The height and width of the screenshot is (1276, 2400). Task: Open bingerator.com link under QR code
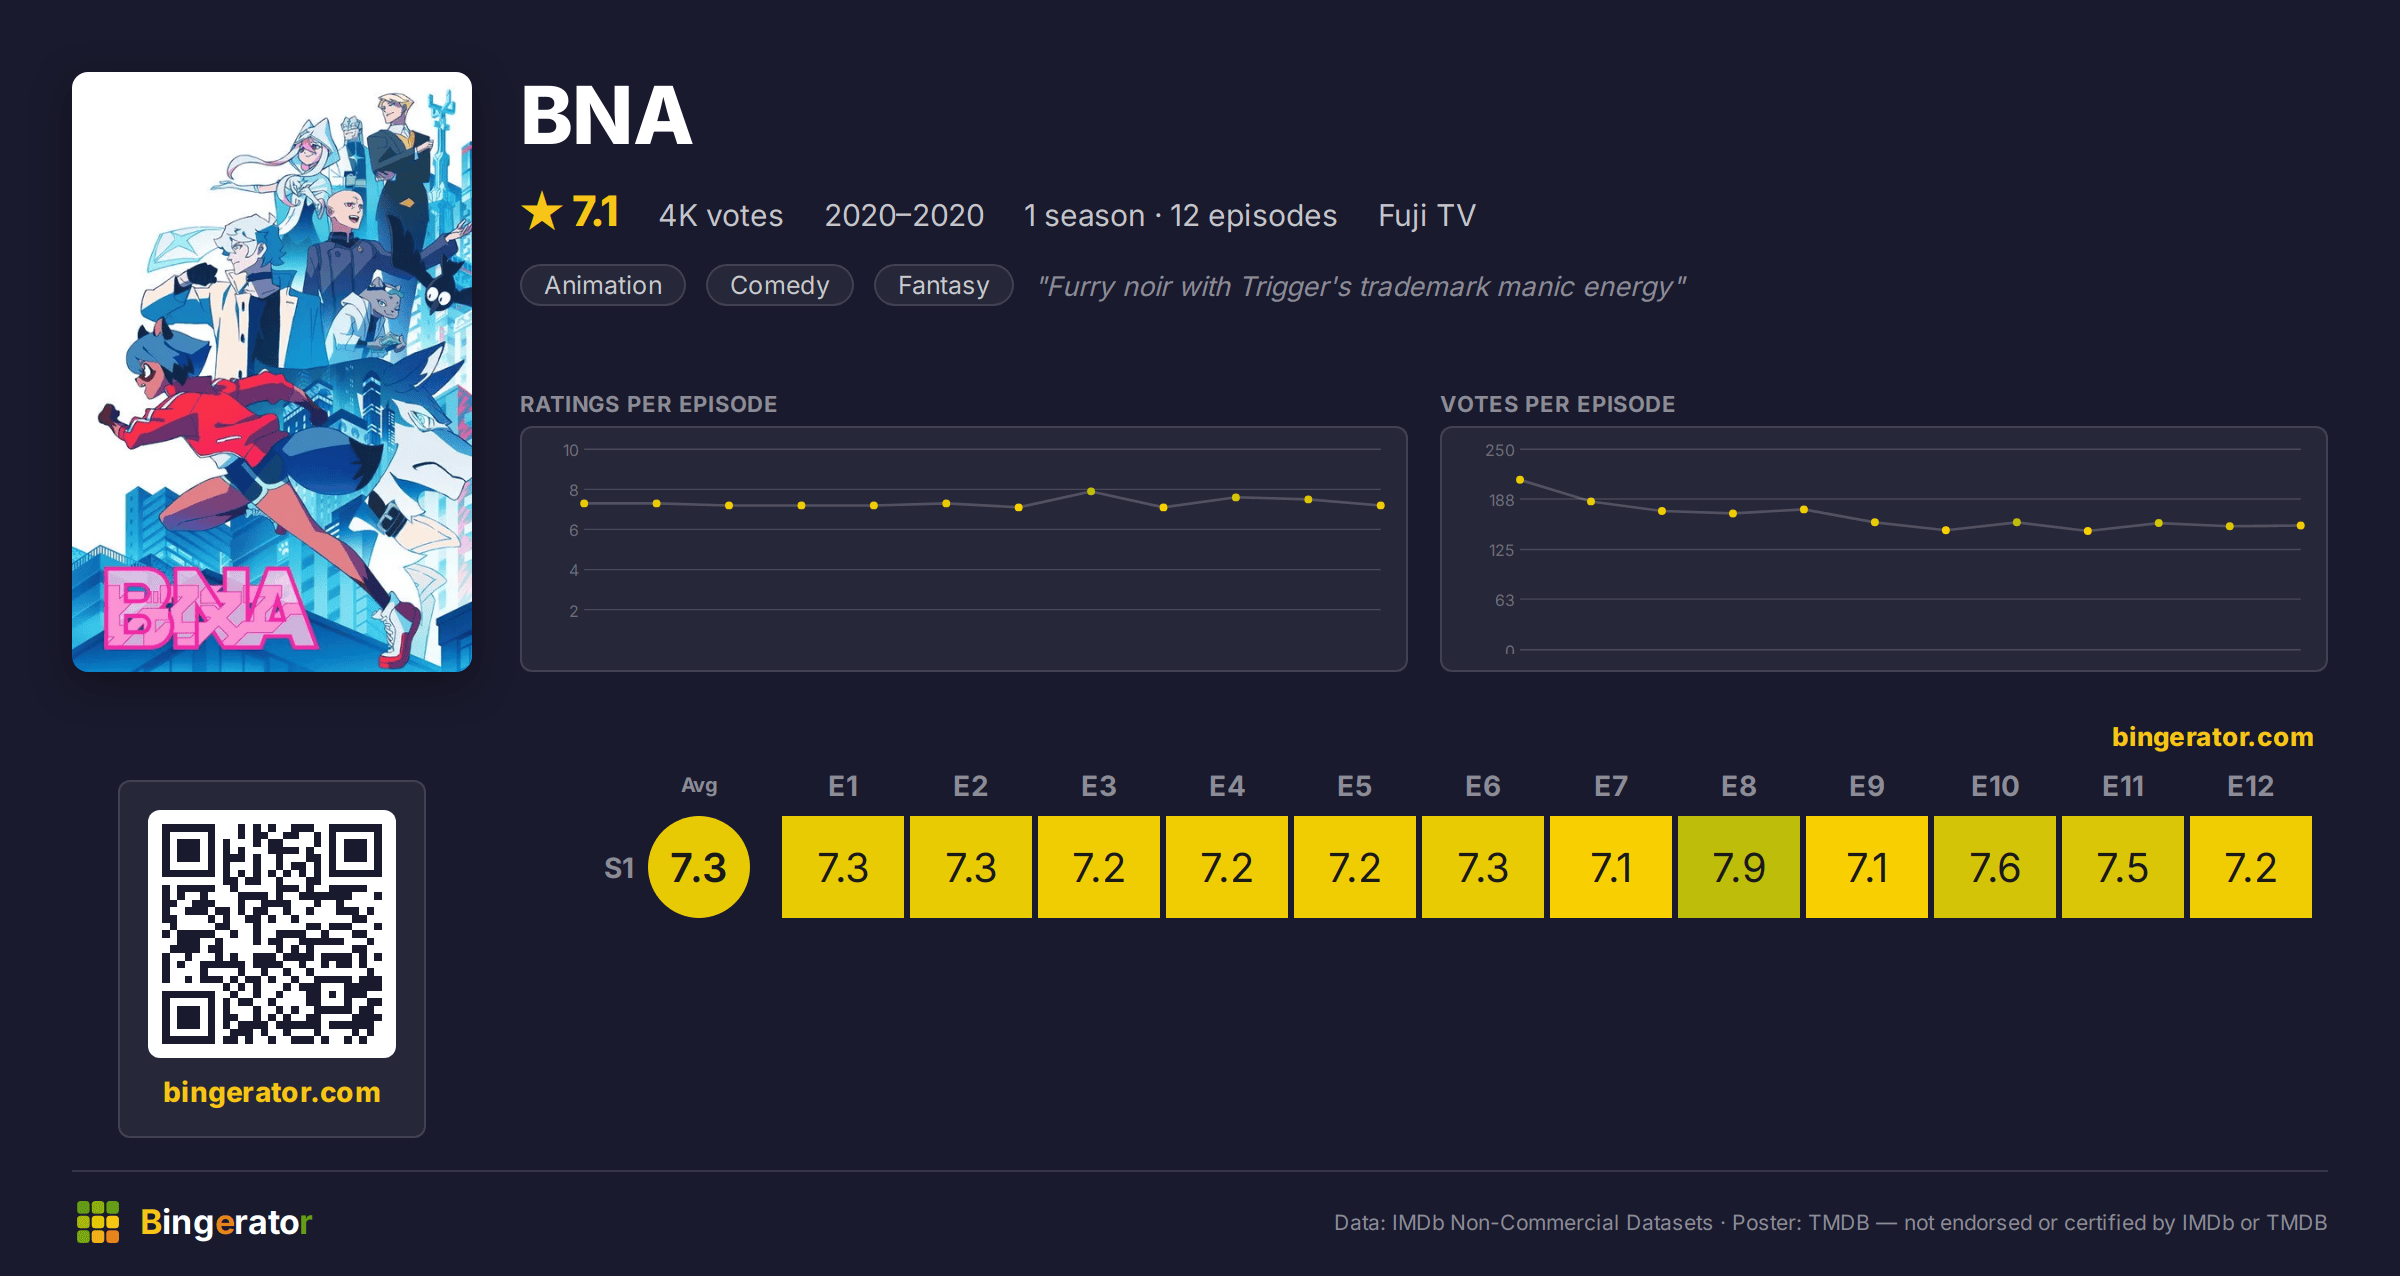tap(272, 1092)
